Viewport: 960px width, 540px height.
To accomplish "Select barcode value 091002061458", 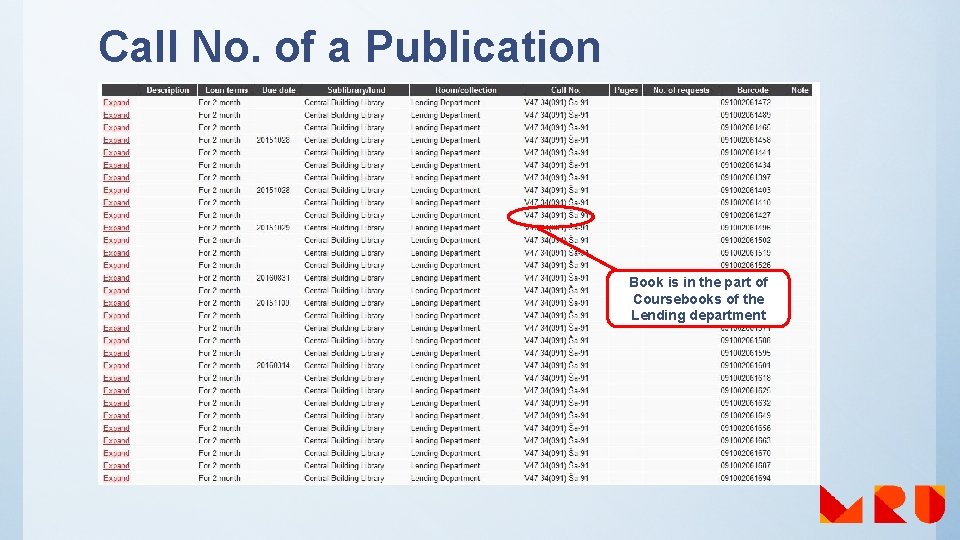I will point(745,140).
